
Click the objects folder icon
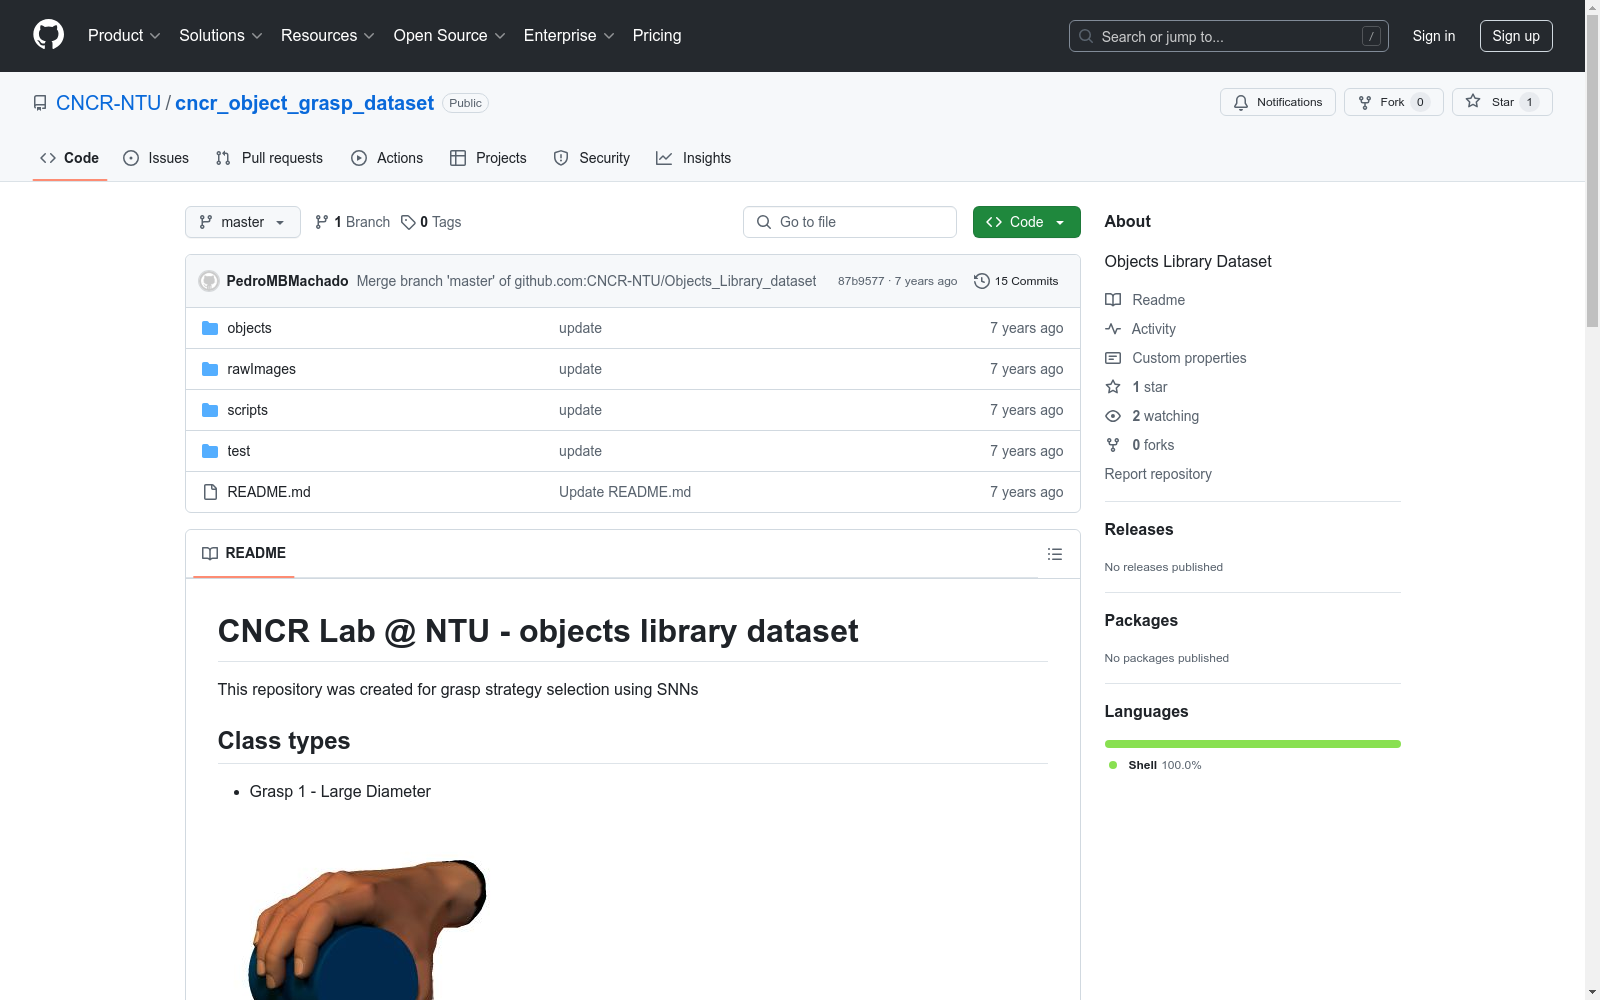pyautogui.click(x=210, y=328)
